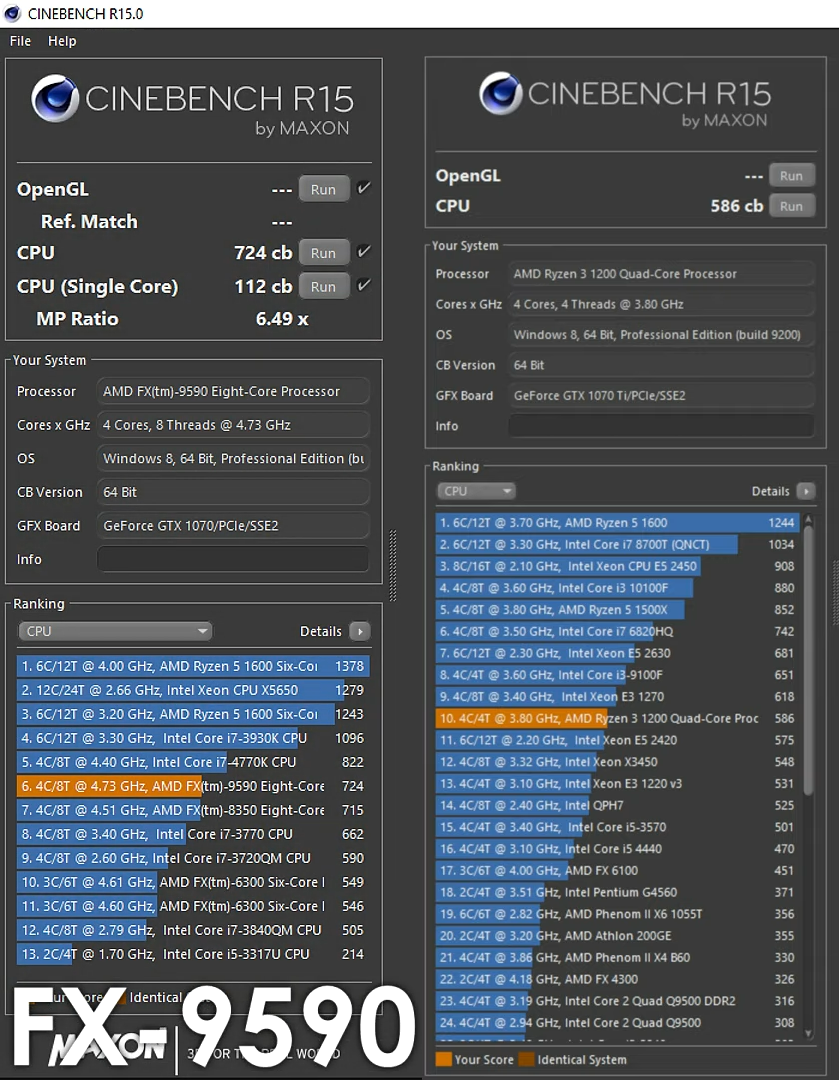This screenshot has height=1080, width=839.
Task: Click the Info field in right panel
Action: [661, 426]
